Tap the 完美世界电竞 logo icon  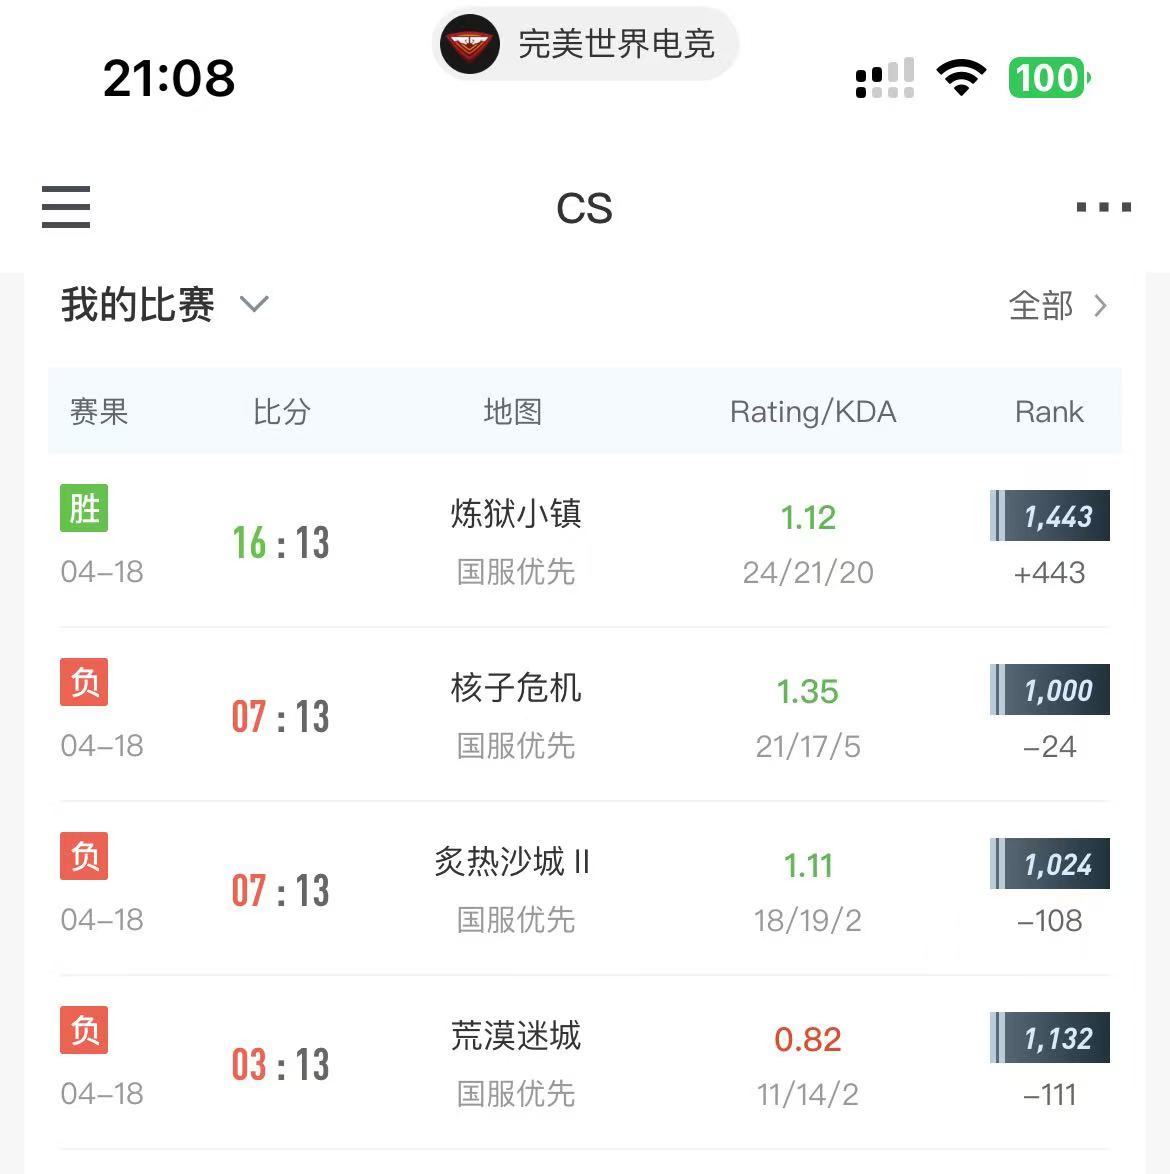[x=470, y=45]
